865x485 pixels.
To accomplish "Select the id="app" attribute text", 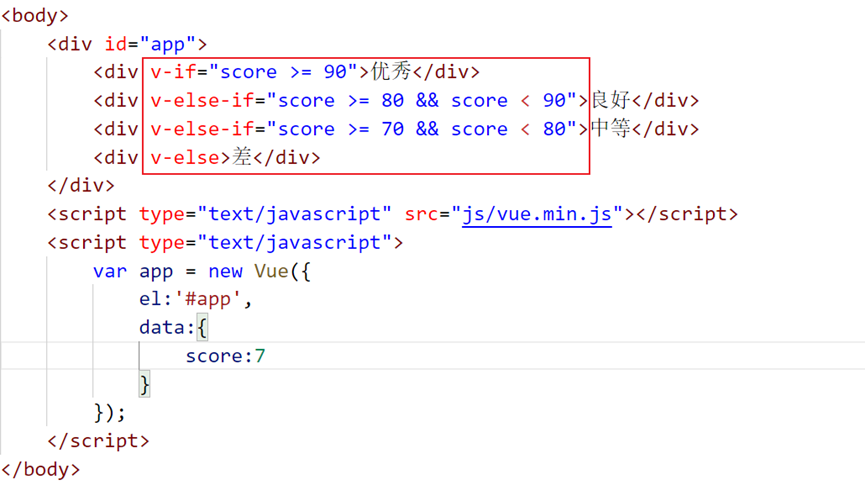I will (x=150, y=44).
